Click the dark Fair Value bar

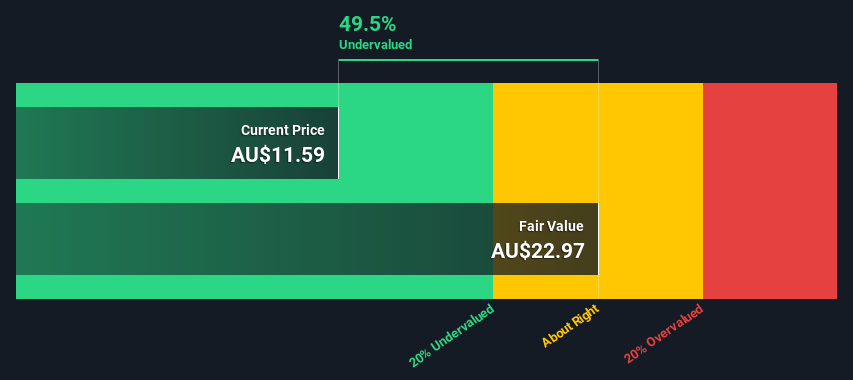(307, 239)
